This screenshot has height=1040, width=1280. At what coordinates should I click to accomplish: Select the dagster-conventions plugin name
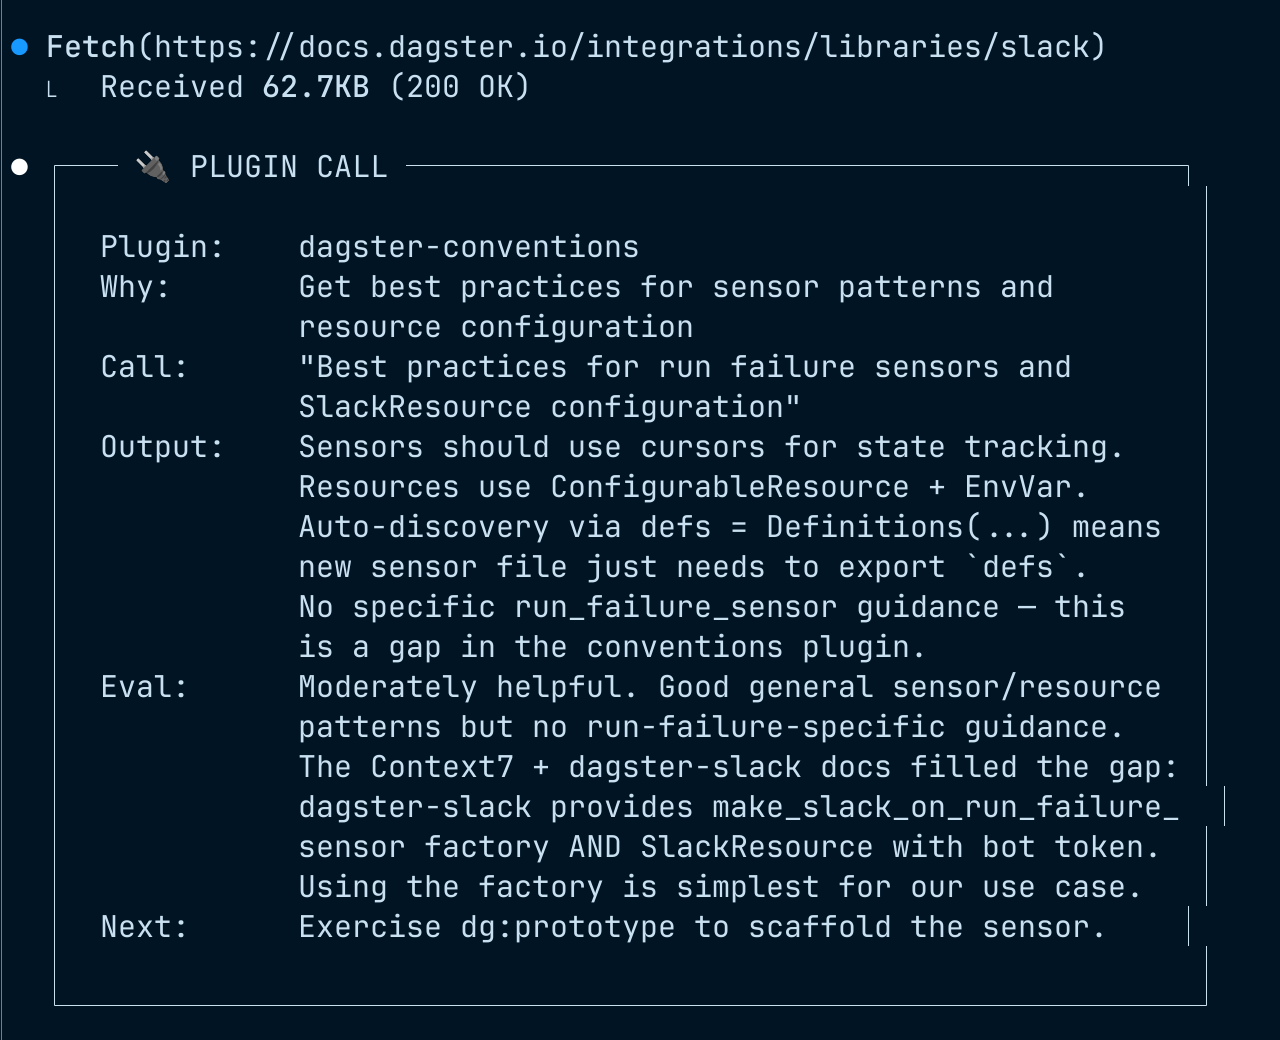coord(468,247)
